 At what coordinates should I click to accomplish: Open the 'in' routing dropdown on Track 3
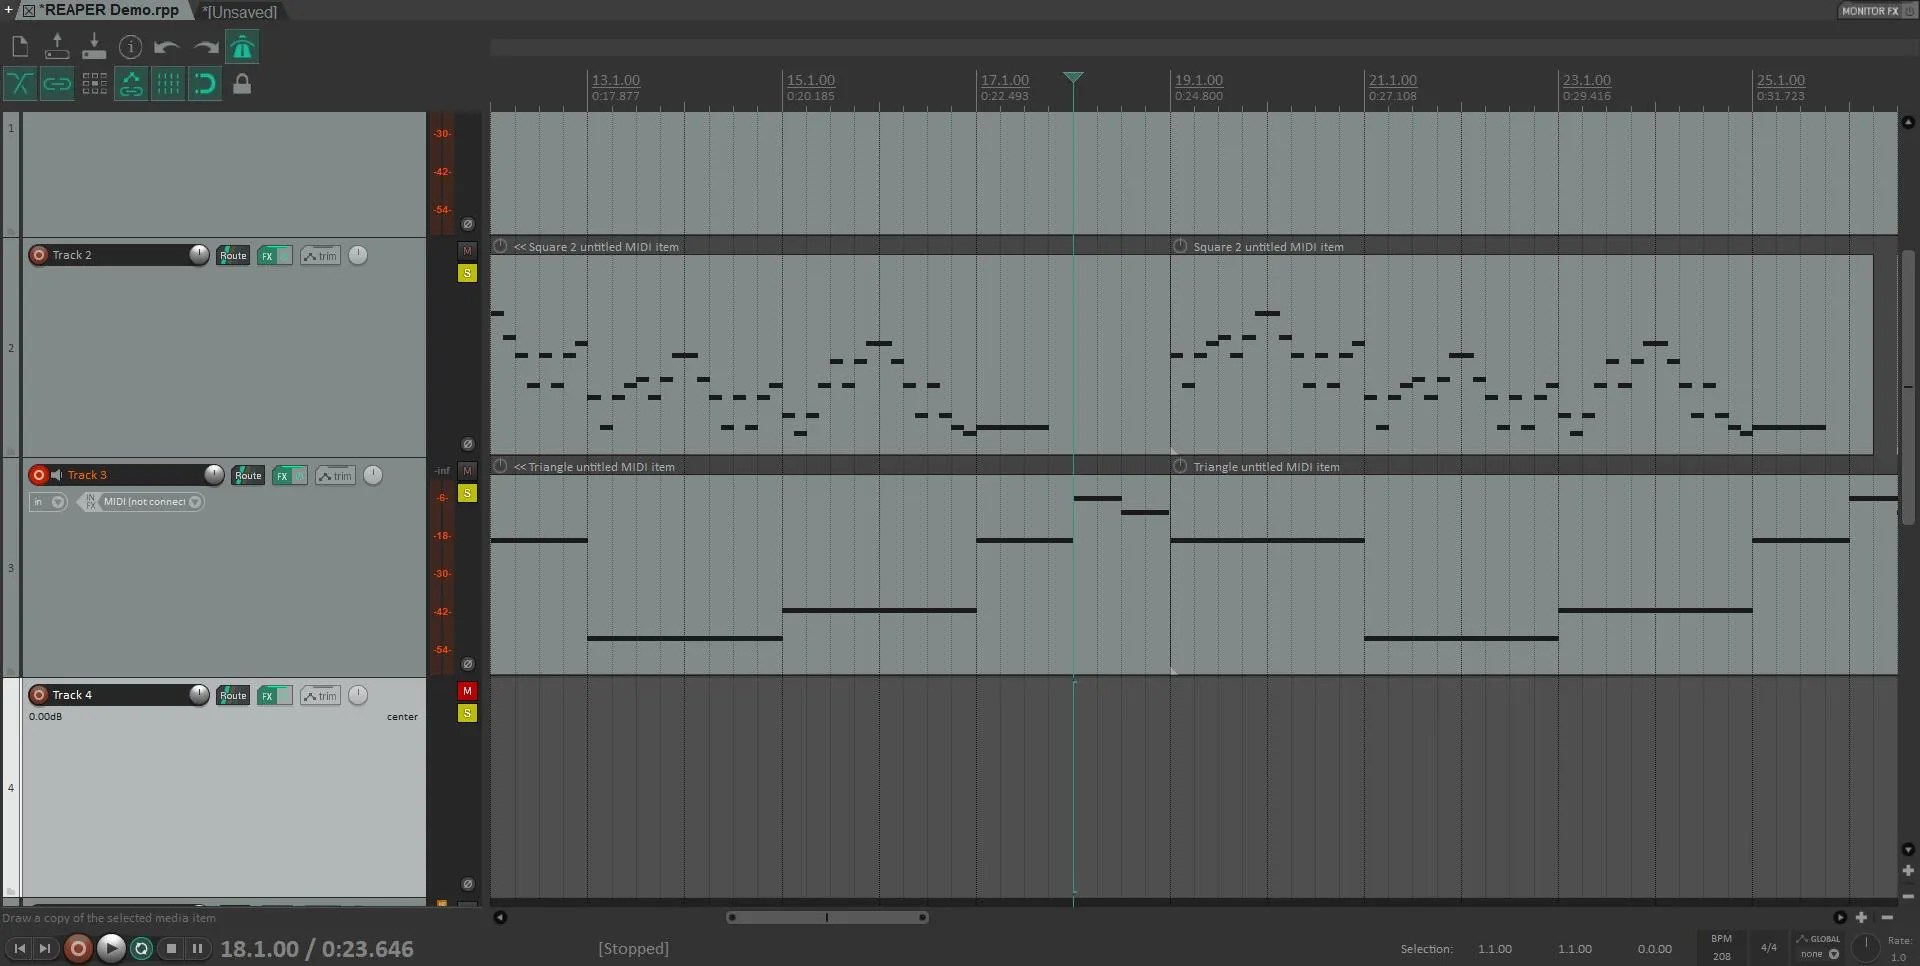[48, 502]
